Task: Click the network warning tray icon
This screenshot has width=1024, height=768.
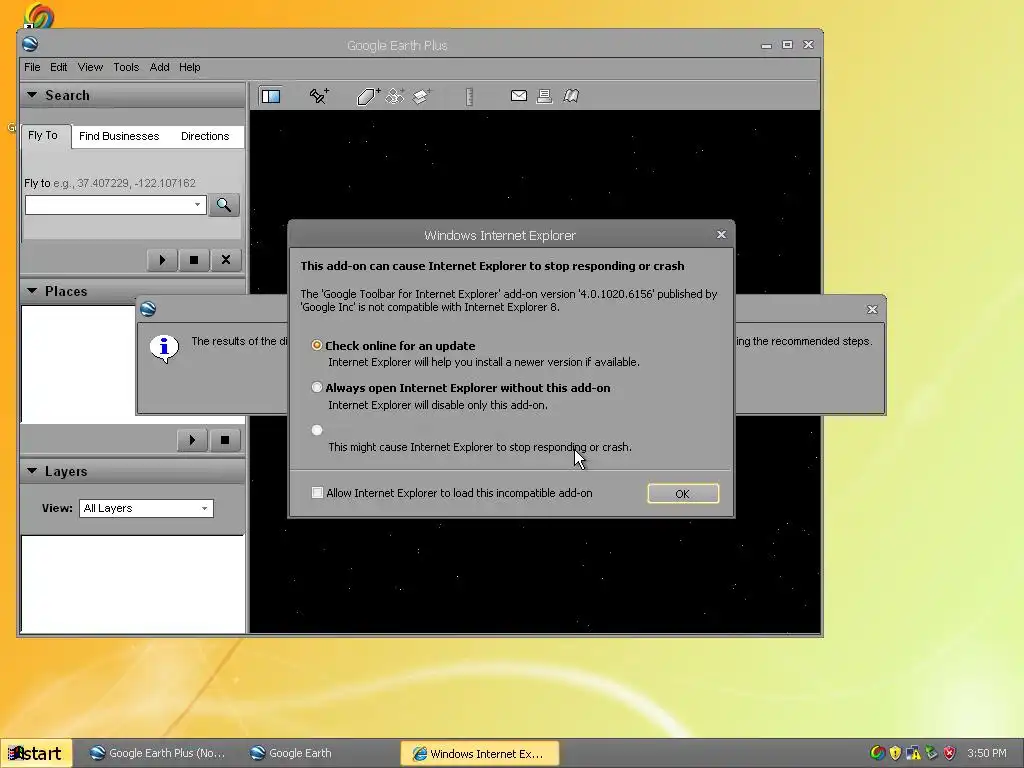Action: pyautogui.click(x=913, y=753)
